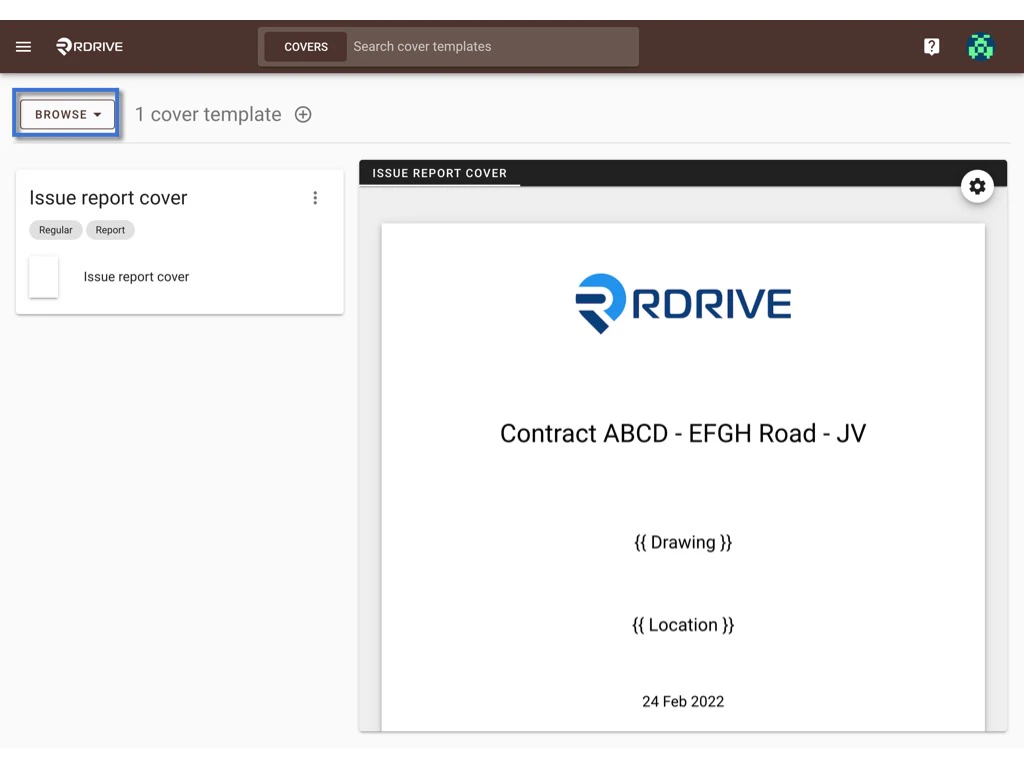Open cover settings with the gear icon
This screenshot has height=768, width=1024.
click(x=977, y=187)
